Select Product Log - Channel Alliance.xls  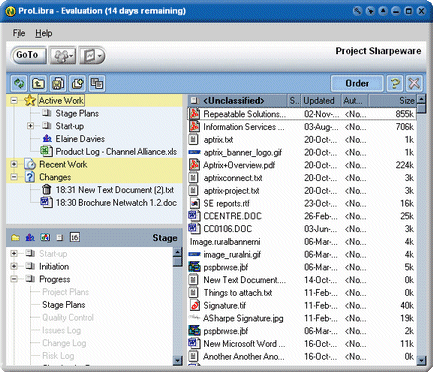116,152
